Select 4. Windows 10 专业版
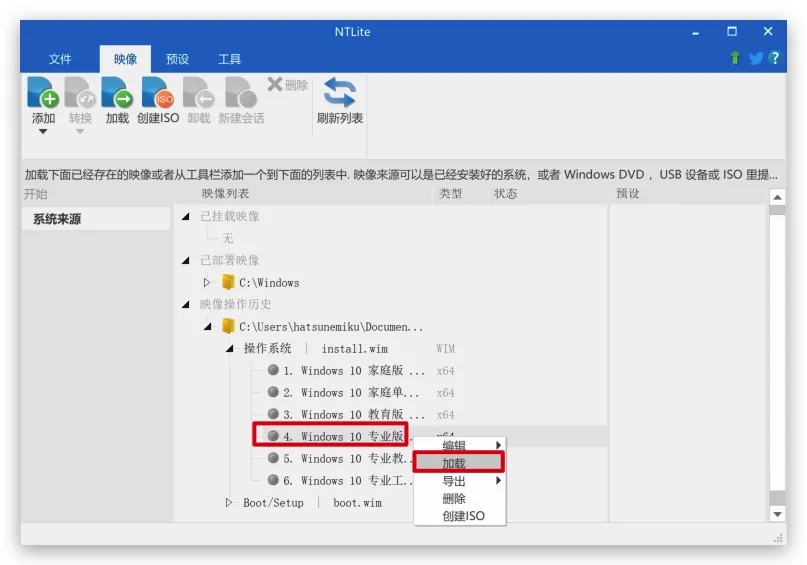This screenshot has height=565, width=807. tap(343, 436)
